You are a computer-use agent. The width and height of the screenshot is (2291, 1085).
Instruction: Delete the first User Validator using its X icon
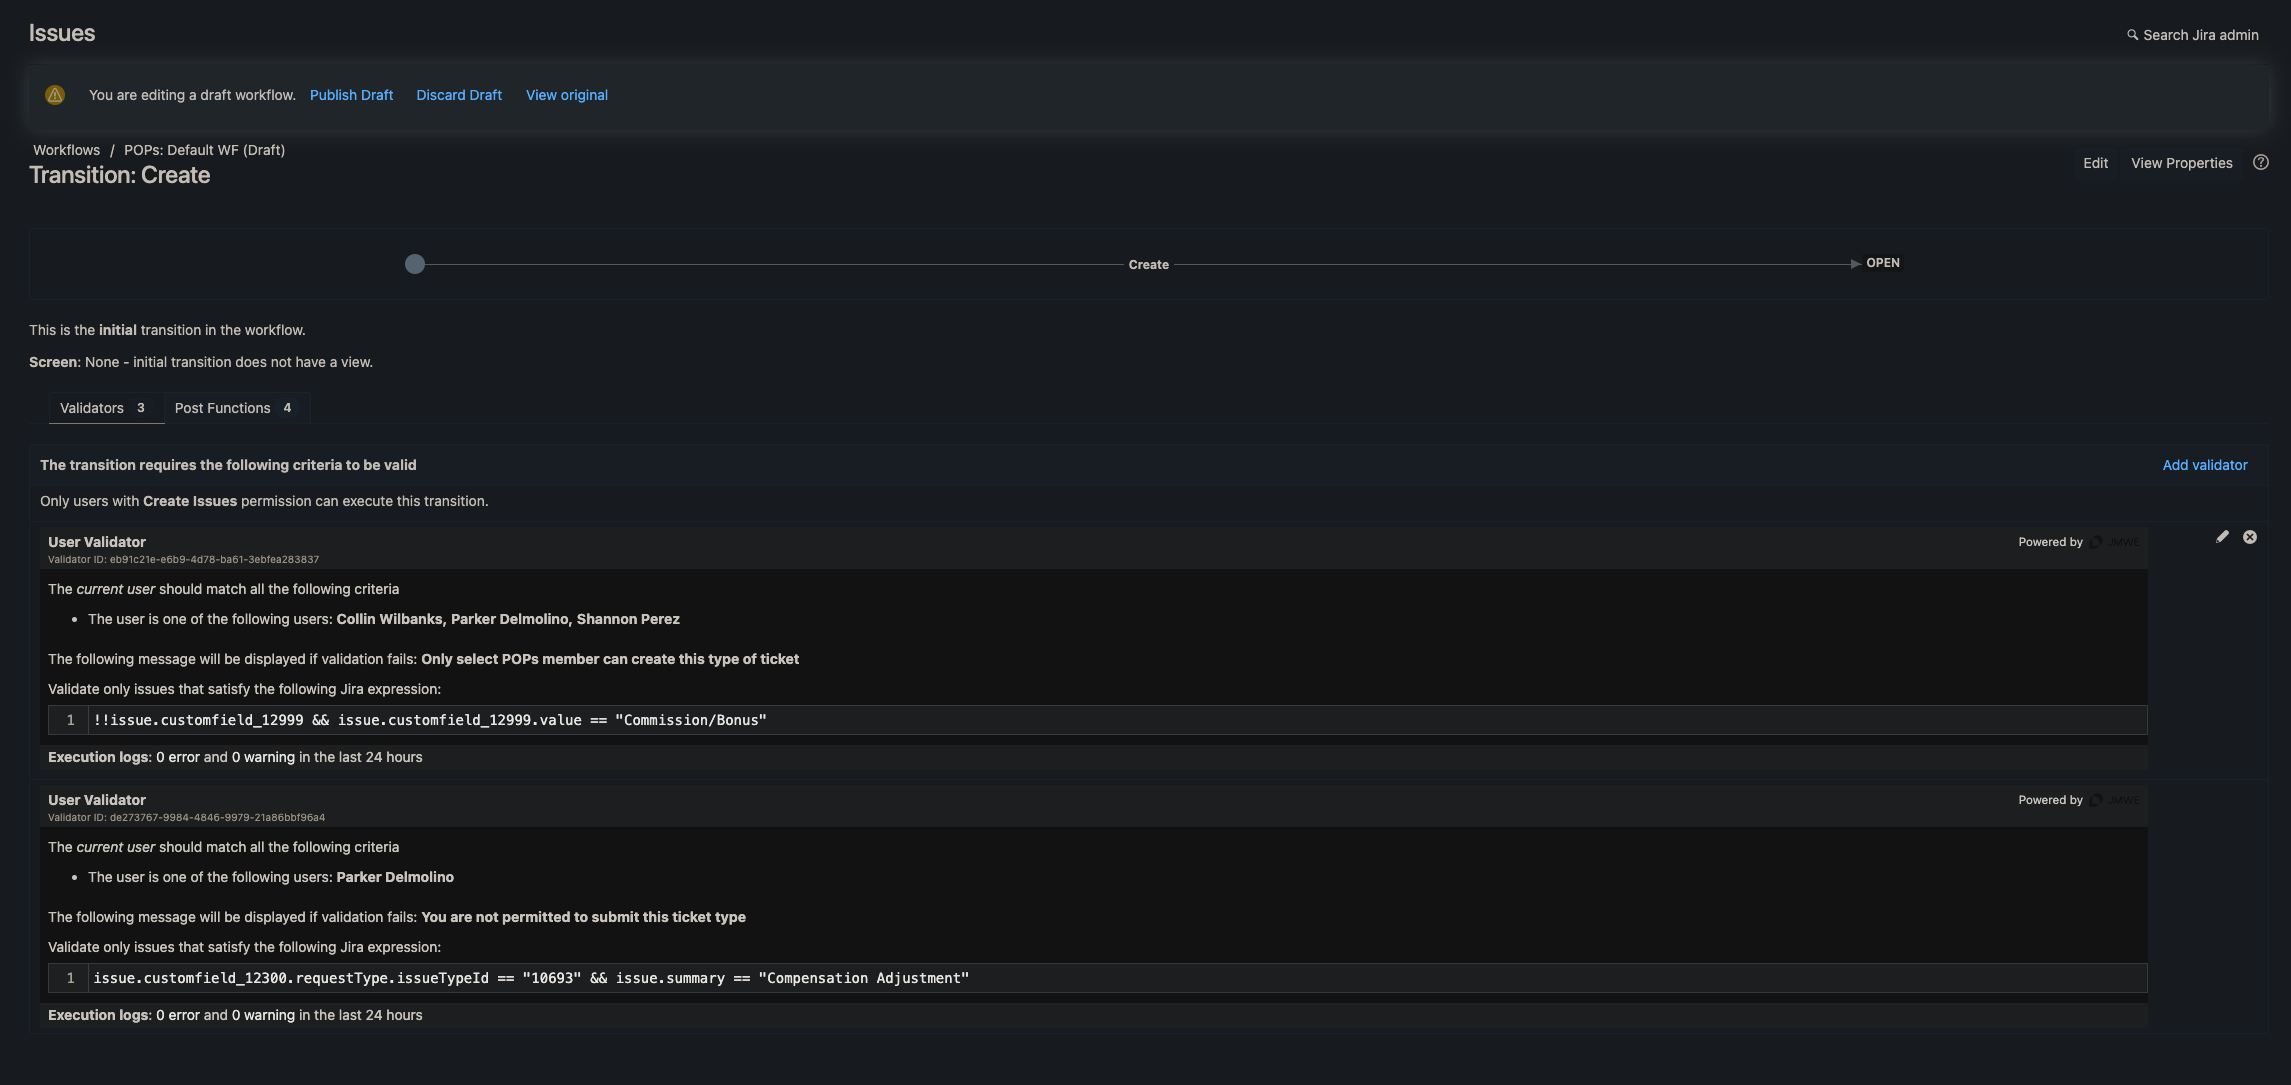point(2250,537)
